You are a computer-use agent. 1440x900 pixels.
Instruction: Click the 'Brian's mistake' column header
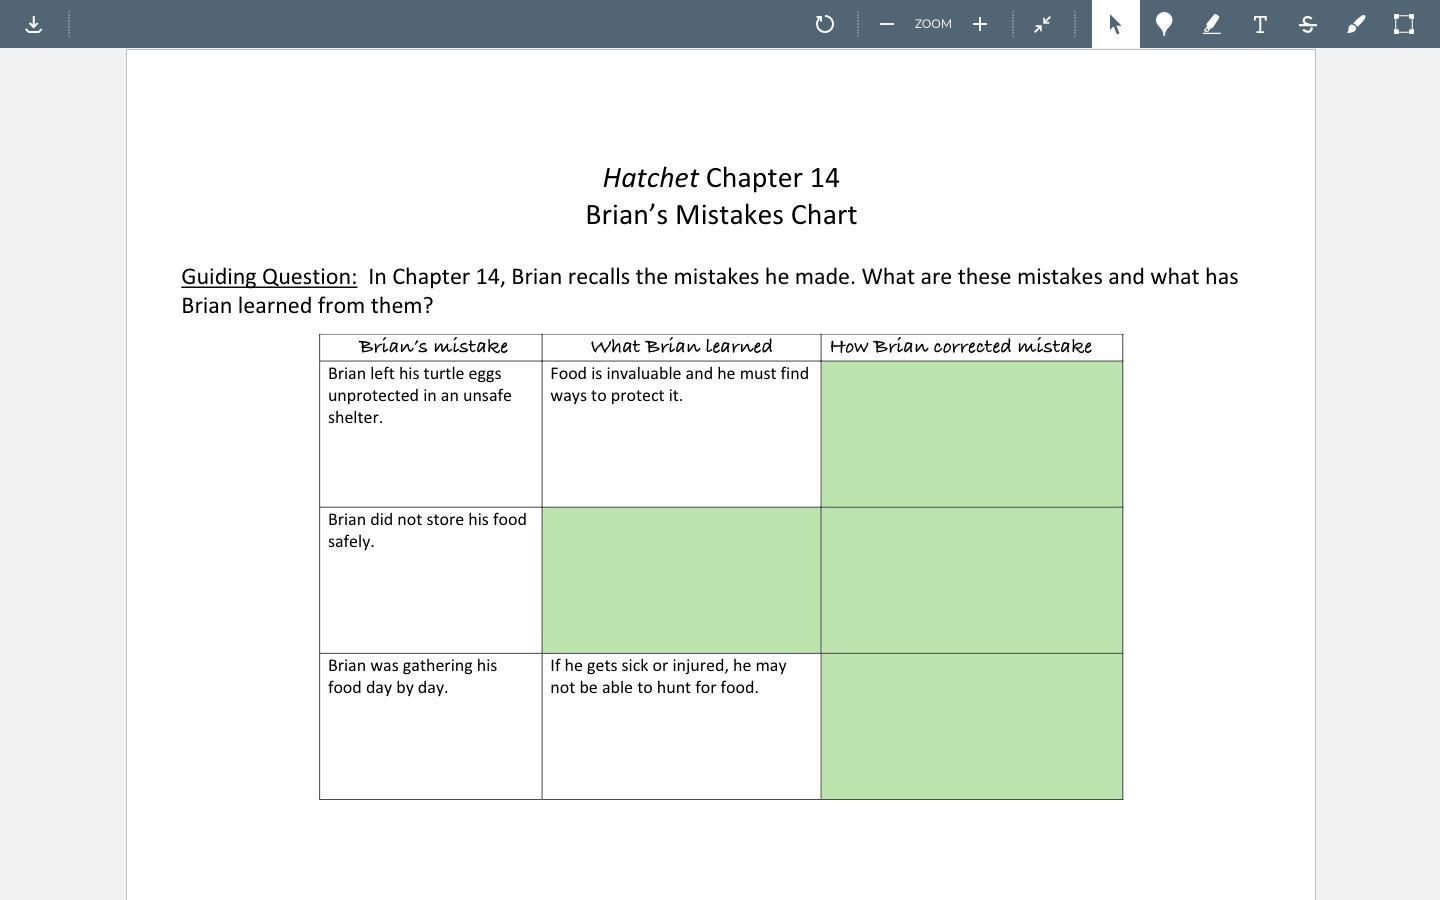pos(433,346)
